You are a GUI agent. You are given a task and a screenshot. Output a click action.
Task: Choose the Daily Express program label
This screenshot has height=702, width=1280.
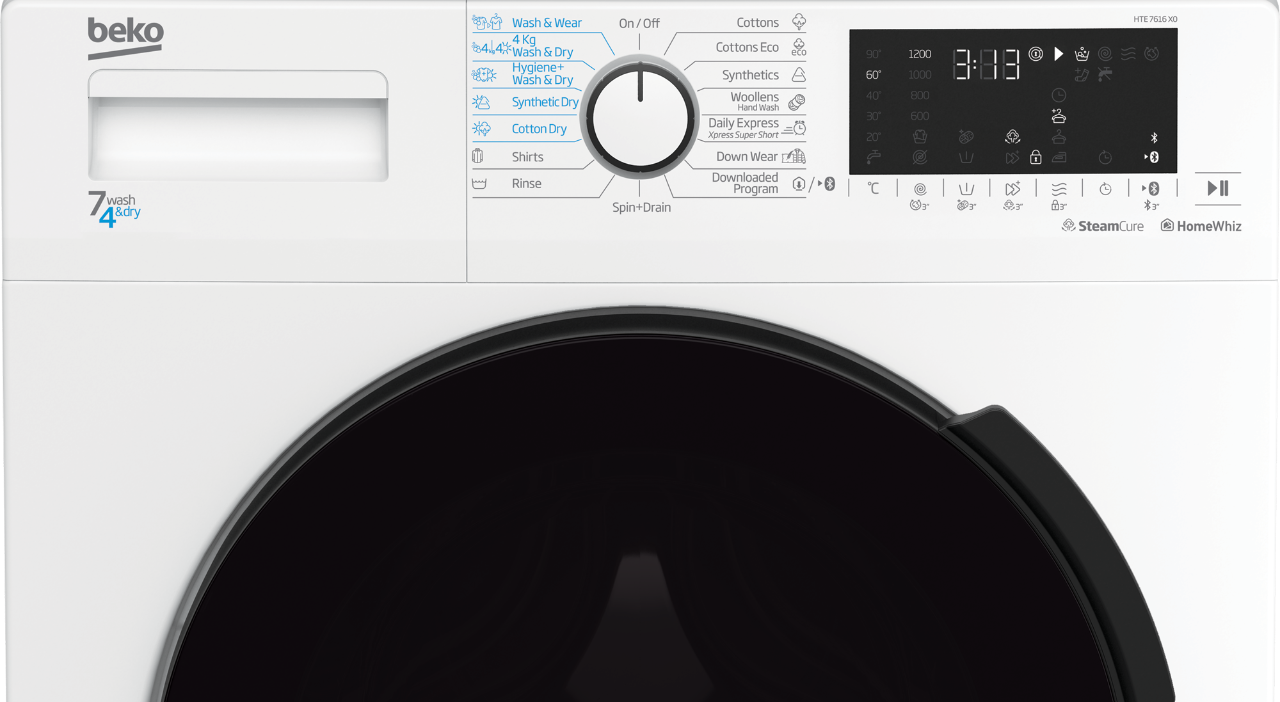pos(743,124)
